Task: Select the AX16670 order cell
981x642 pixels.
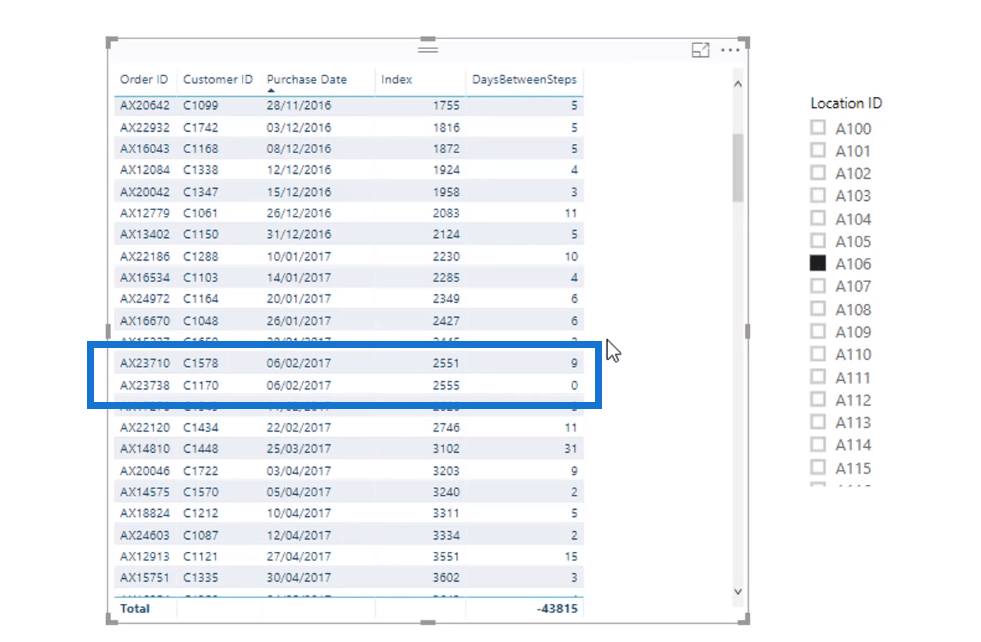Action: click(145, 321)
